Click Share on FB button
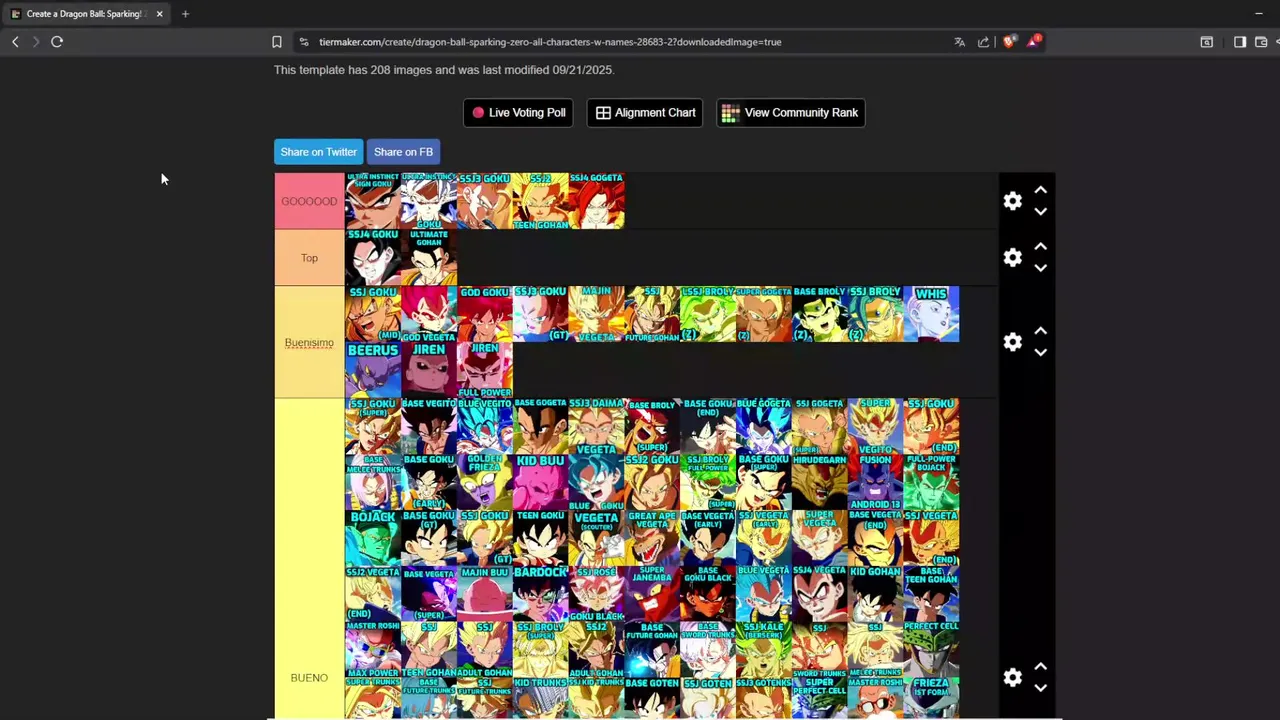The width and height of the screenshot is (1280, 720). [403, 152]
